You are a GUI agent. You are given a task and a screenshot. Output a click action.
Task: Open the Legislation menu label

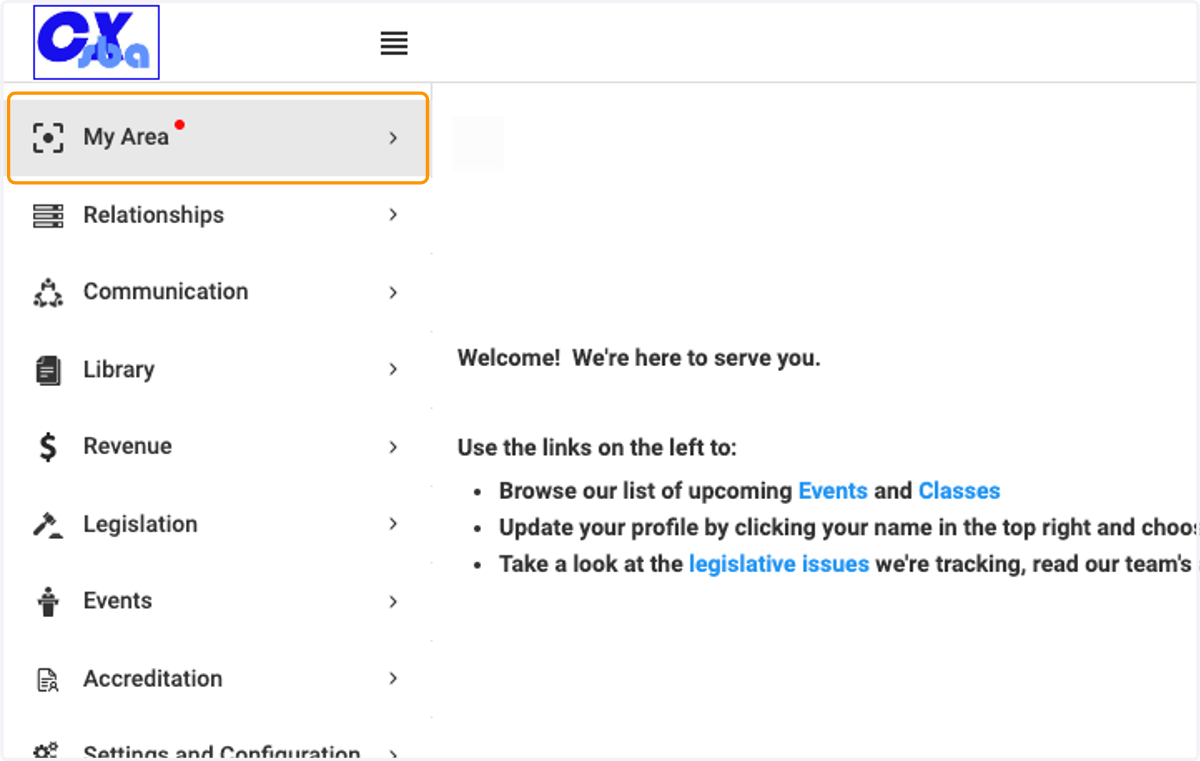click(x=141, y=524)
